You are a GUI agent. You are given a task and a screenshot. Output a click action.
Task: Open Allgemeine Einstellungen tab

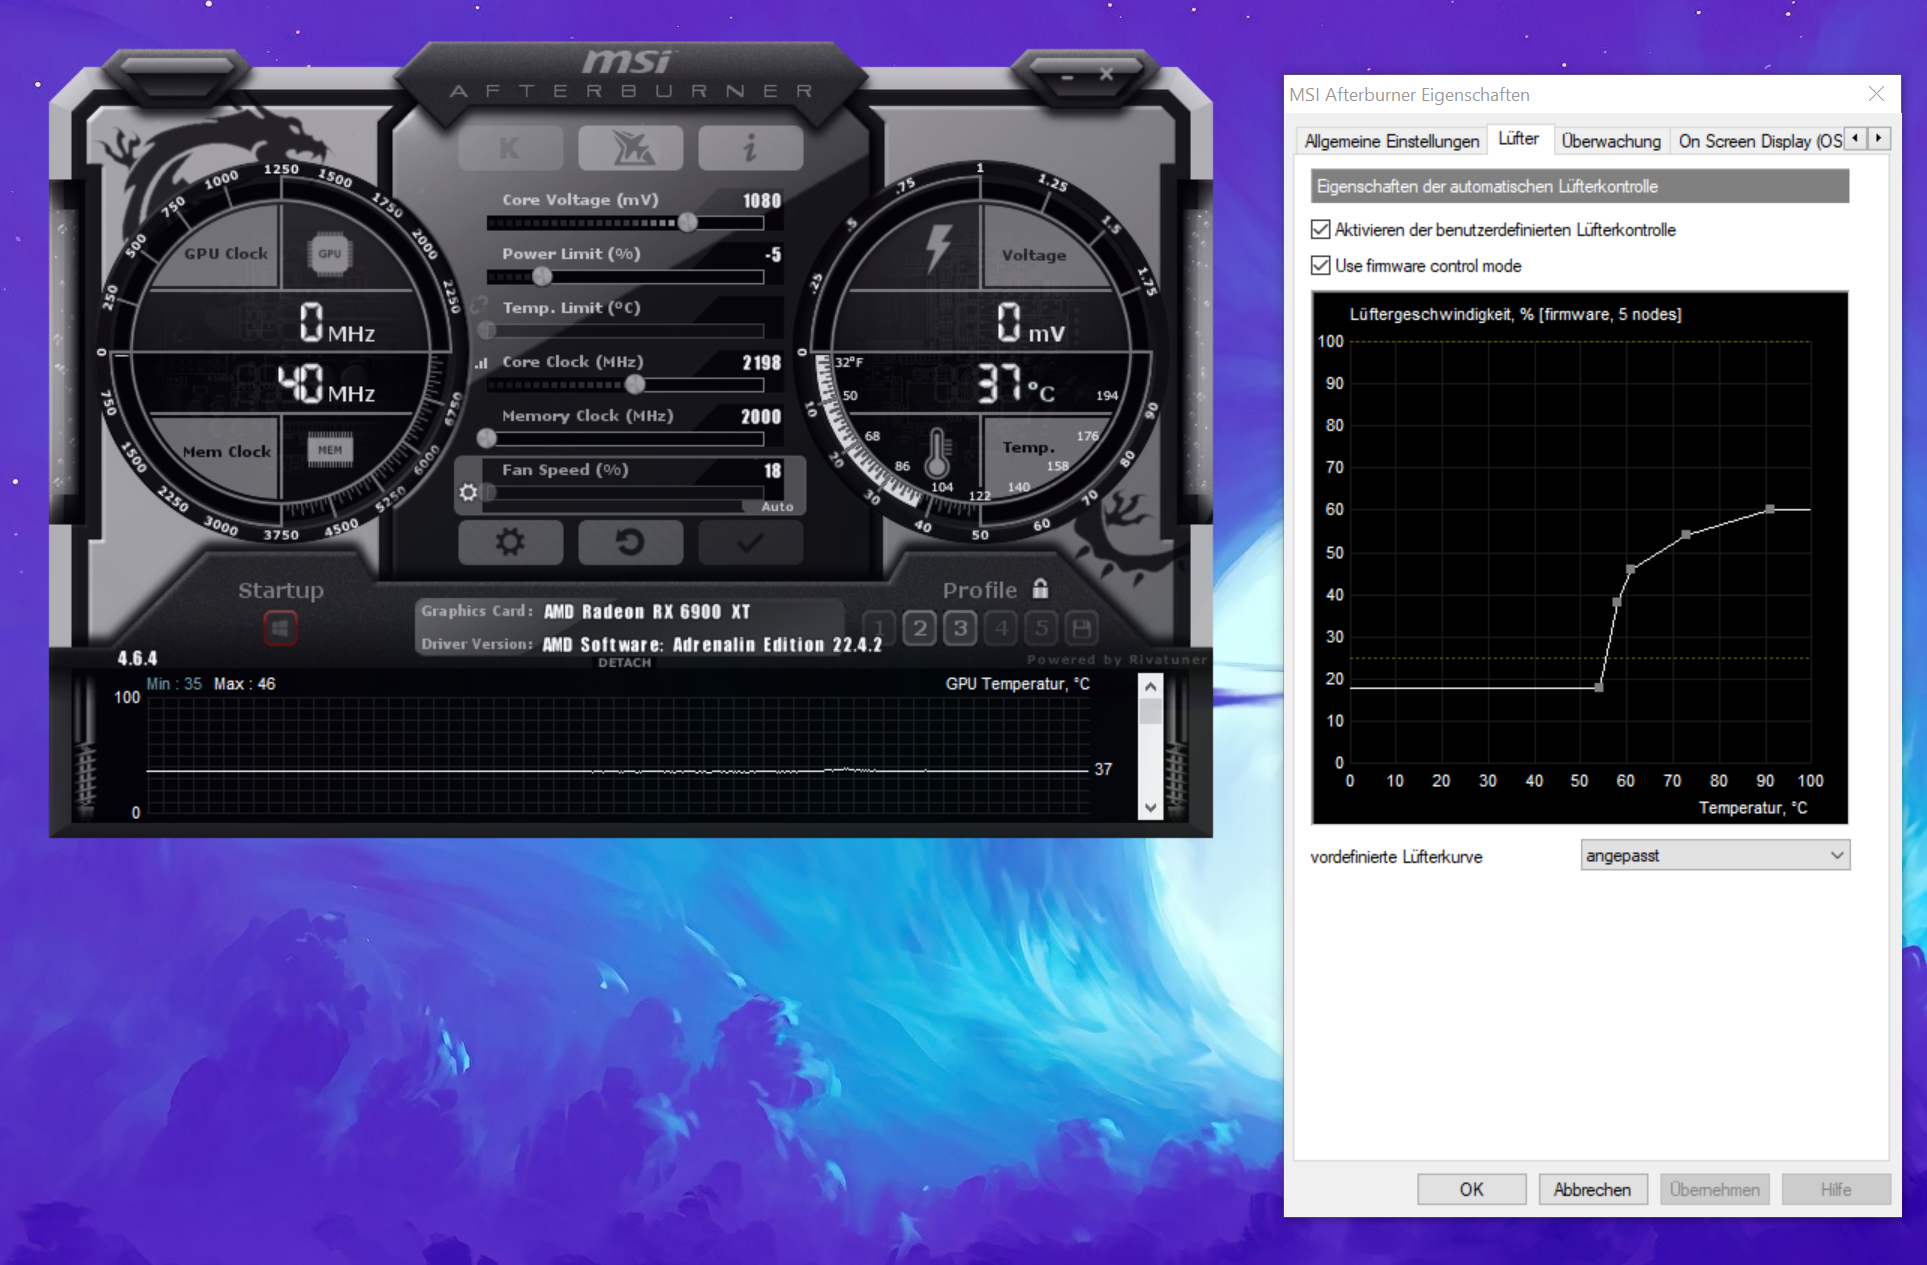tap(1391, 141)
